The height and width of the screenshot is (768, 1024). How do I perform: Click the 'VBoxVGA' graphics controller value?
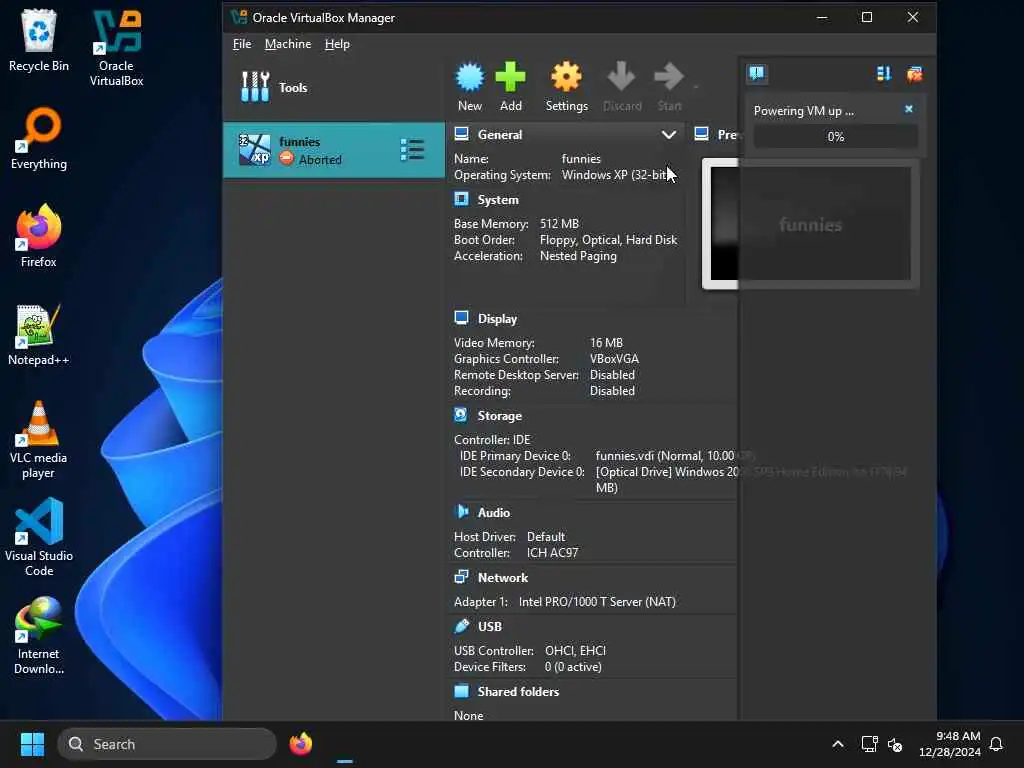pyautogui.click(x=614, y=359)
